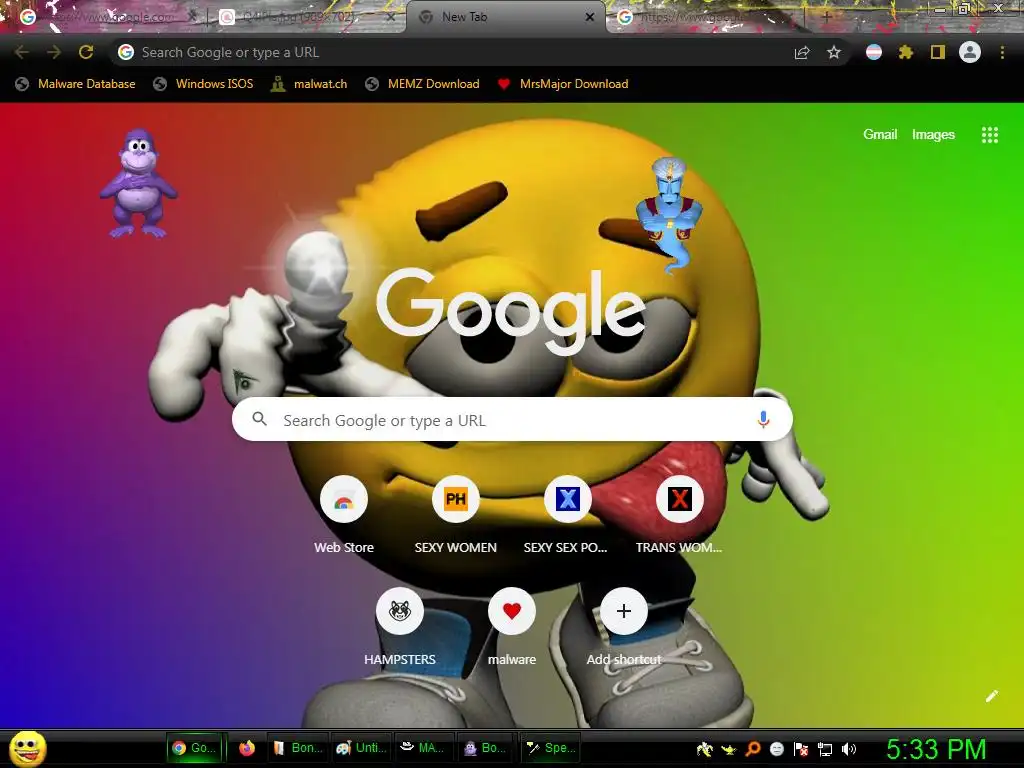Open the Extensions puzzle piece menu
Screen dimensions: 1024x768
(906, 52)
